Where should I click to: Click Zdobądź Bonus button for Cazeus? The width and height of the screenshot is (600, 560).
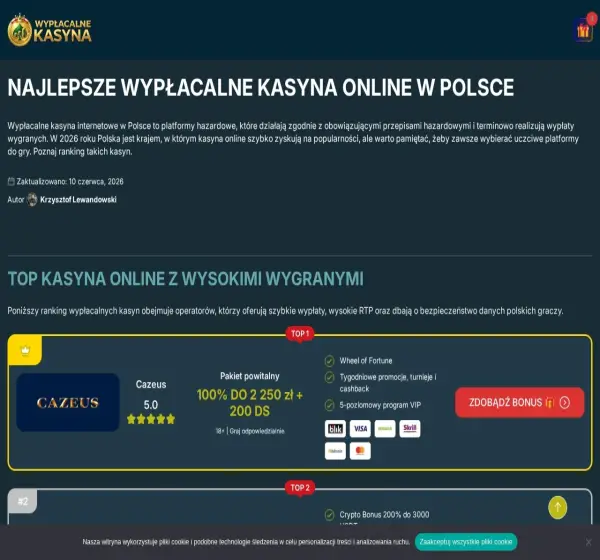click(520, 402)
